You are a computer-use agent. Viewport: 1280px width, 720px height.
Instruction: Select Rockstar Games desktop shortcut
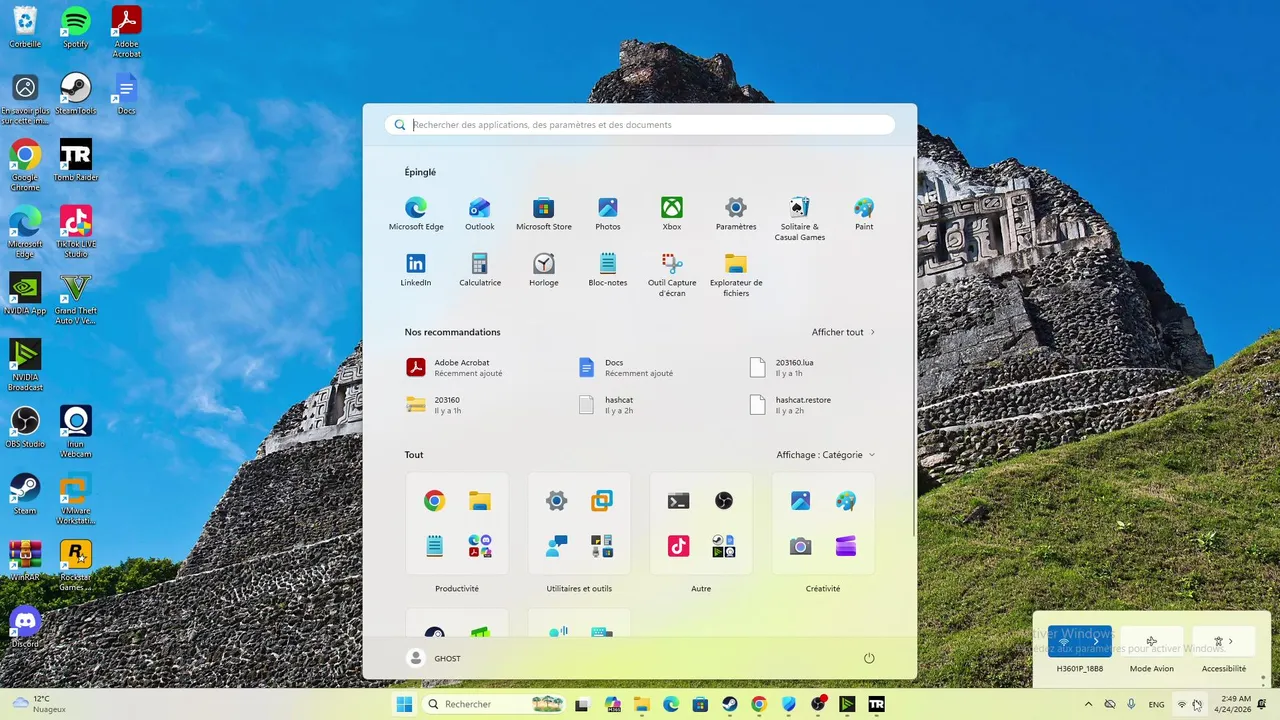76,565
